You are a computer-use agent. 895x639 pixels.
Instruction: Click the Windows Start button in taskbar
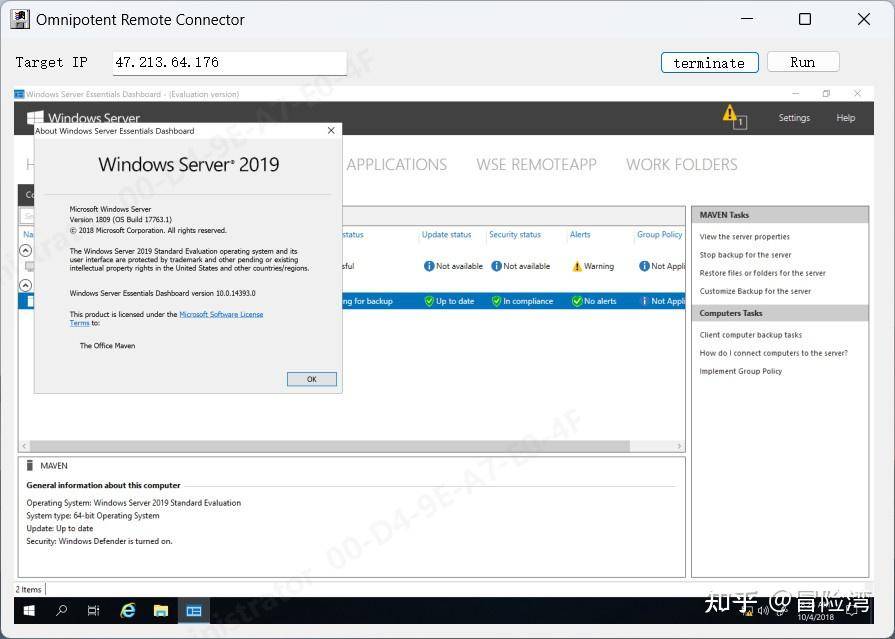[x=29, y=610]
